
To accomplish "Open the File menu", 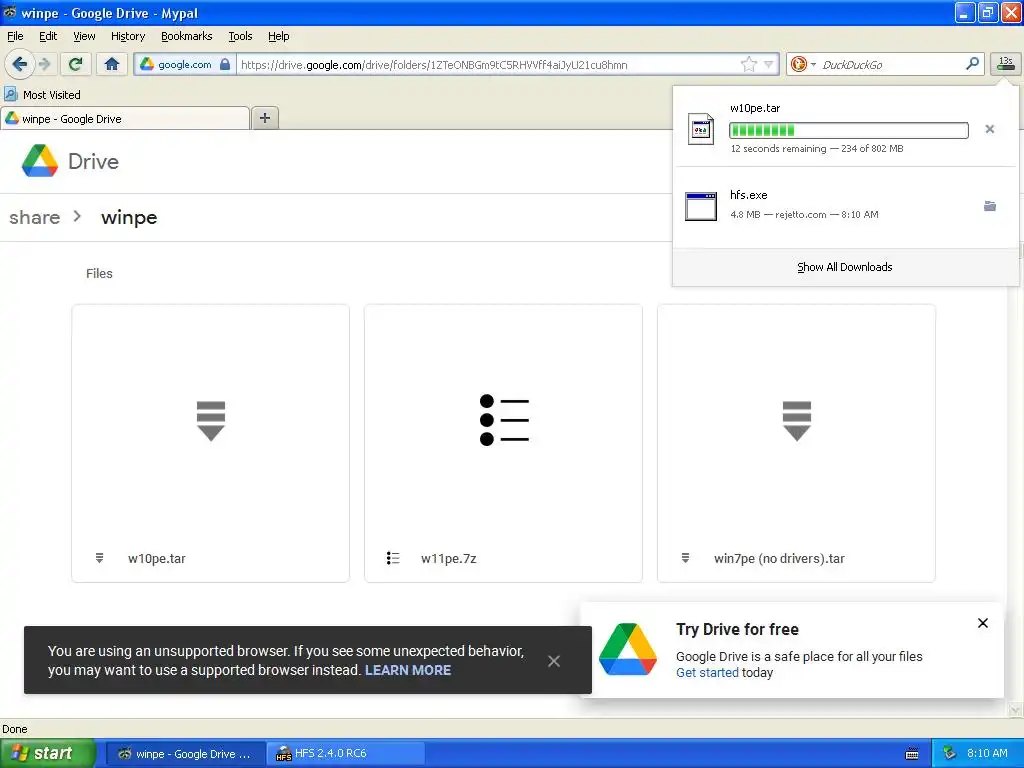I will [x=15, y=36].
